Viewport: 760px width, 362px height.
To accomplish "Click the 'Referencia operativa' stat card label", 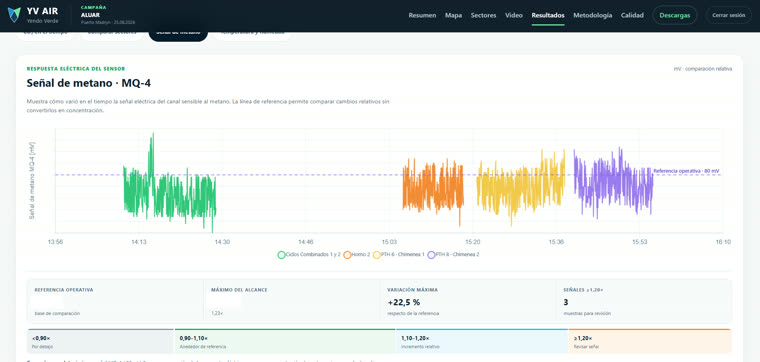I will click(64, 290).
